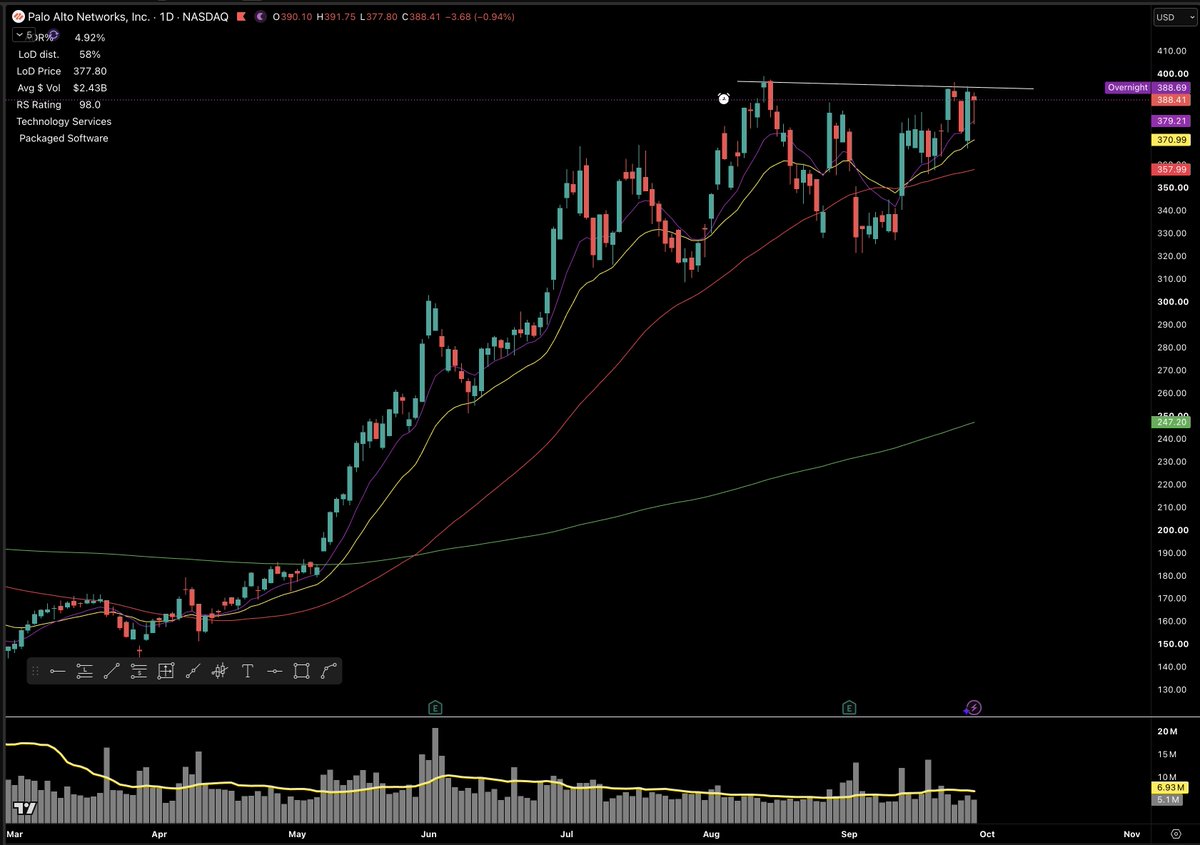Select the candlestick with diagonal line tool
The image size is (1200, 845).
point(220,671)
